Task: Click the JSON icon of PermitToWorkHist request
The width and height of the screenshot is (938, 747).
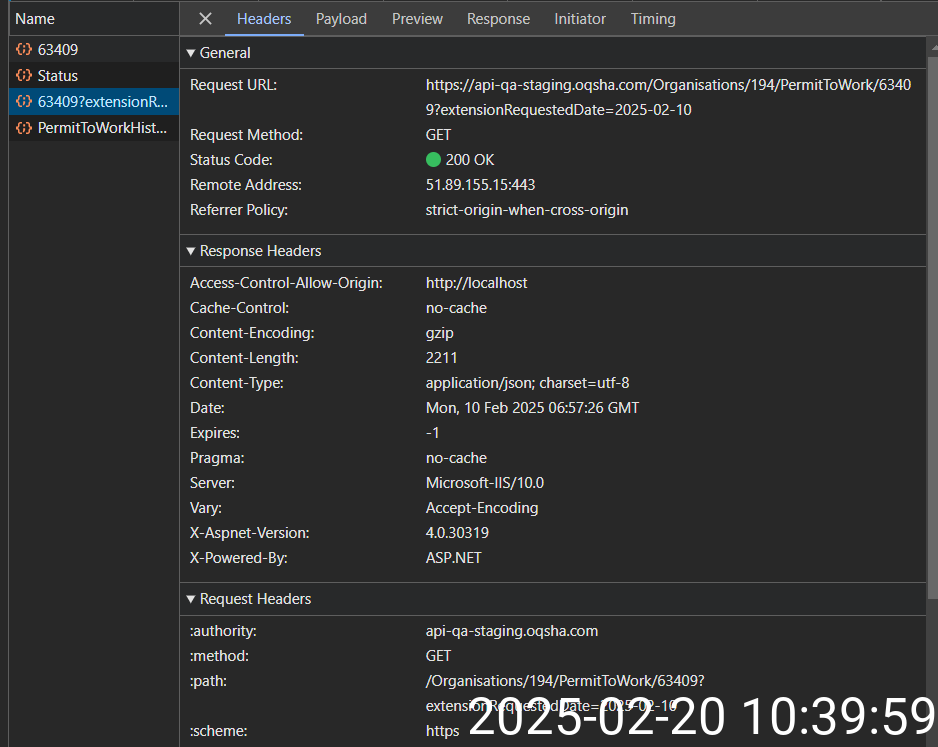Action: 24,128
